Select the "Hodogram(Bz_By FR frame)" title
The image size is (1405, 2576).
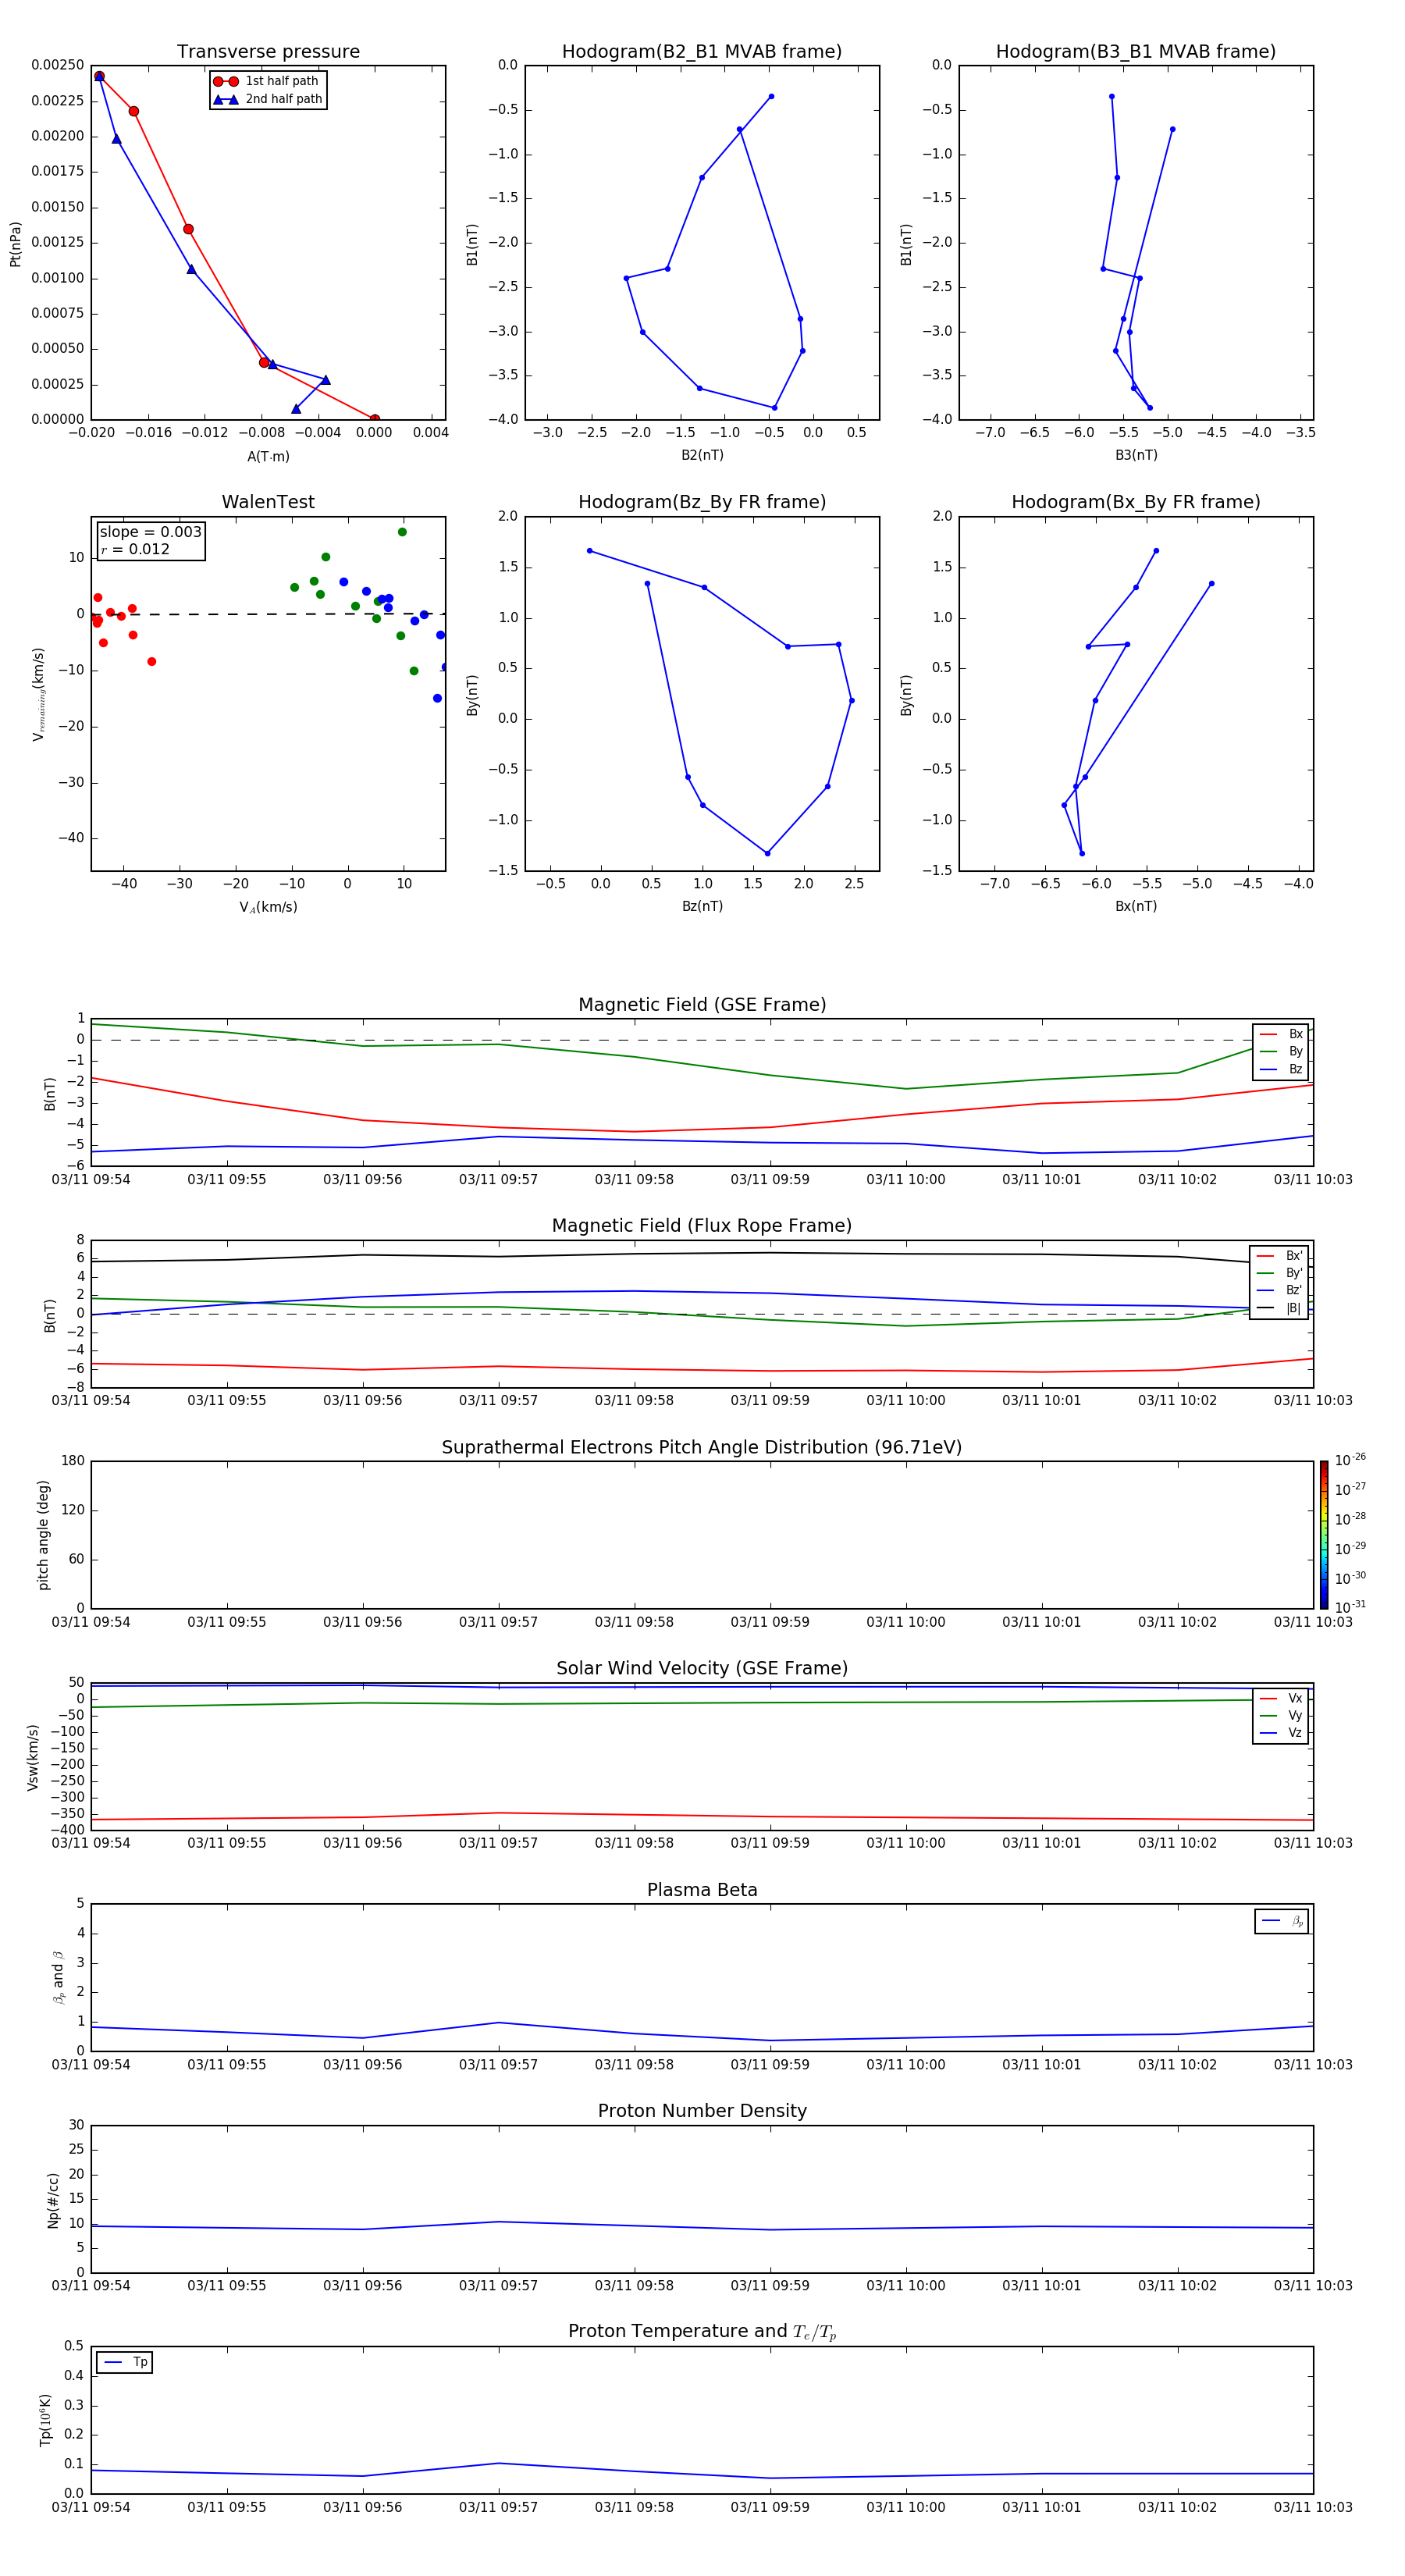702,502
